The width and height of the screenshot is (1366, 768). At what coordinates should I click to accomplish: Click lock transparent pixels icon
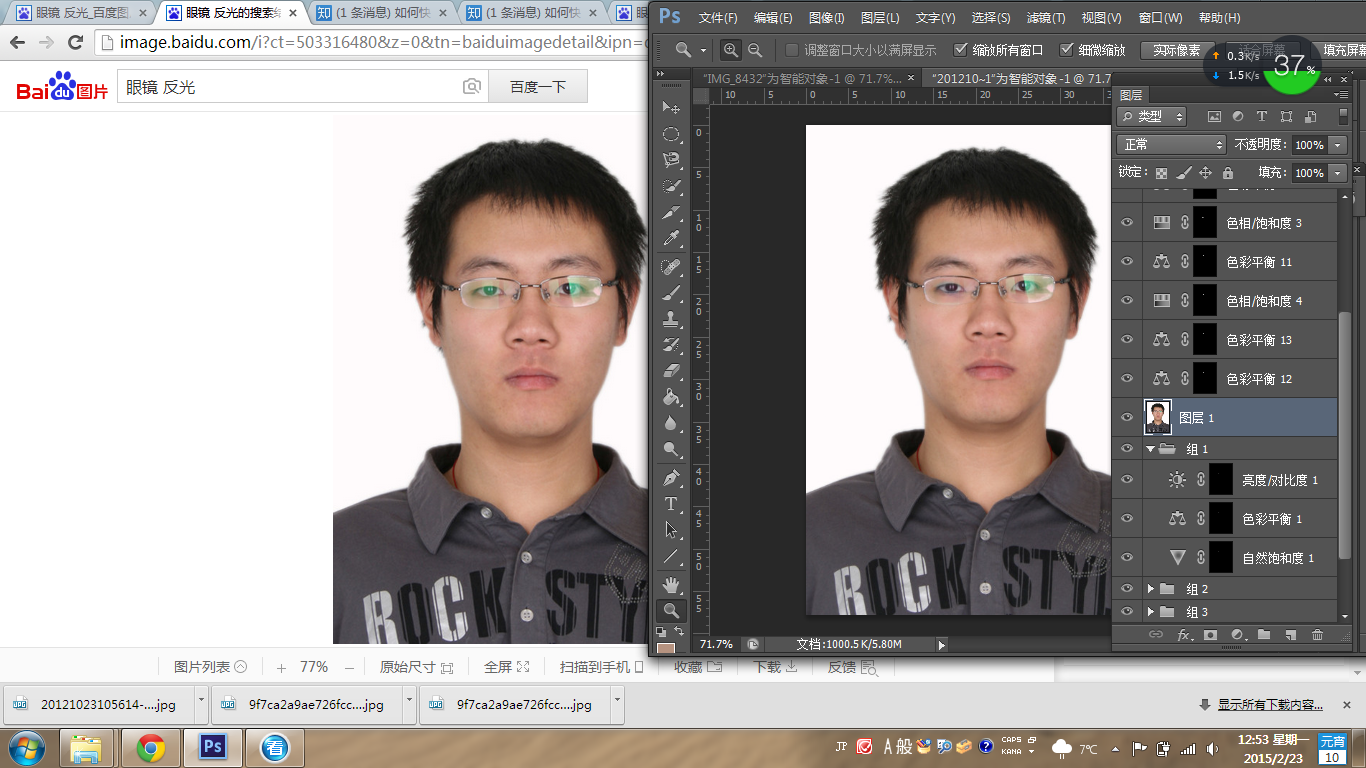1161,173
